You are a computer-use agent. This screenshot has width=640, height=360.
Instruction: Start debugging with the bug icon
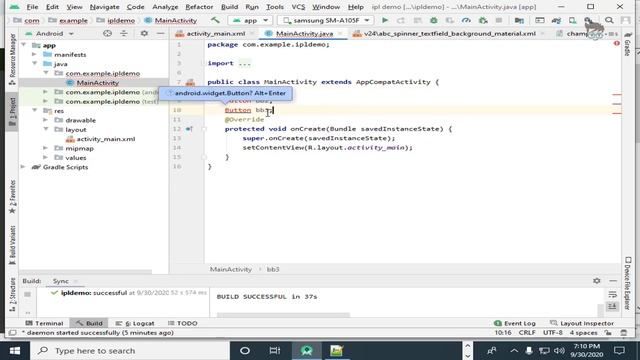[x=433, y=20]
